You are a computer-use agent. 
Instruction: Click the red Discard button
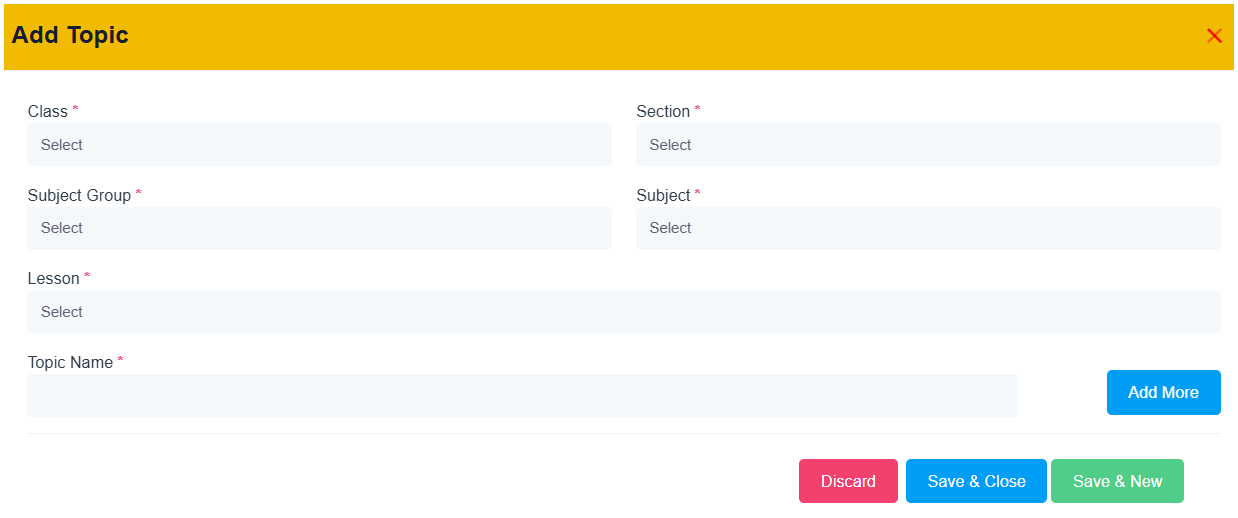coord(848,481)
